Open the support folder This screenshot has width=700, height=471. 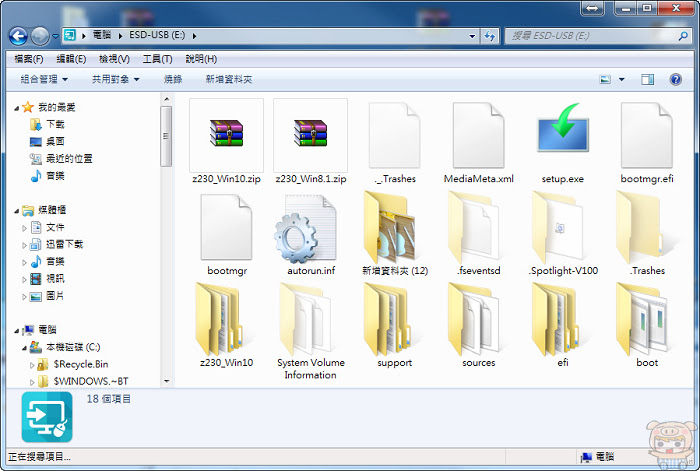click(x=388, y=320)
